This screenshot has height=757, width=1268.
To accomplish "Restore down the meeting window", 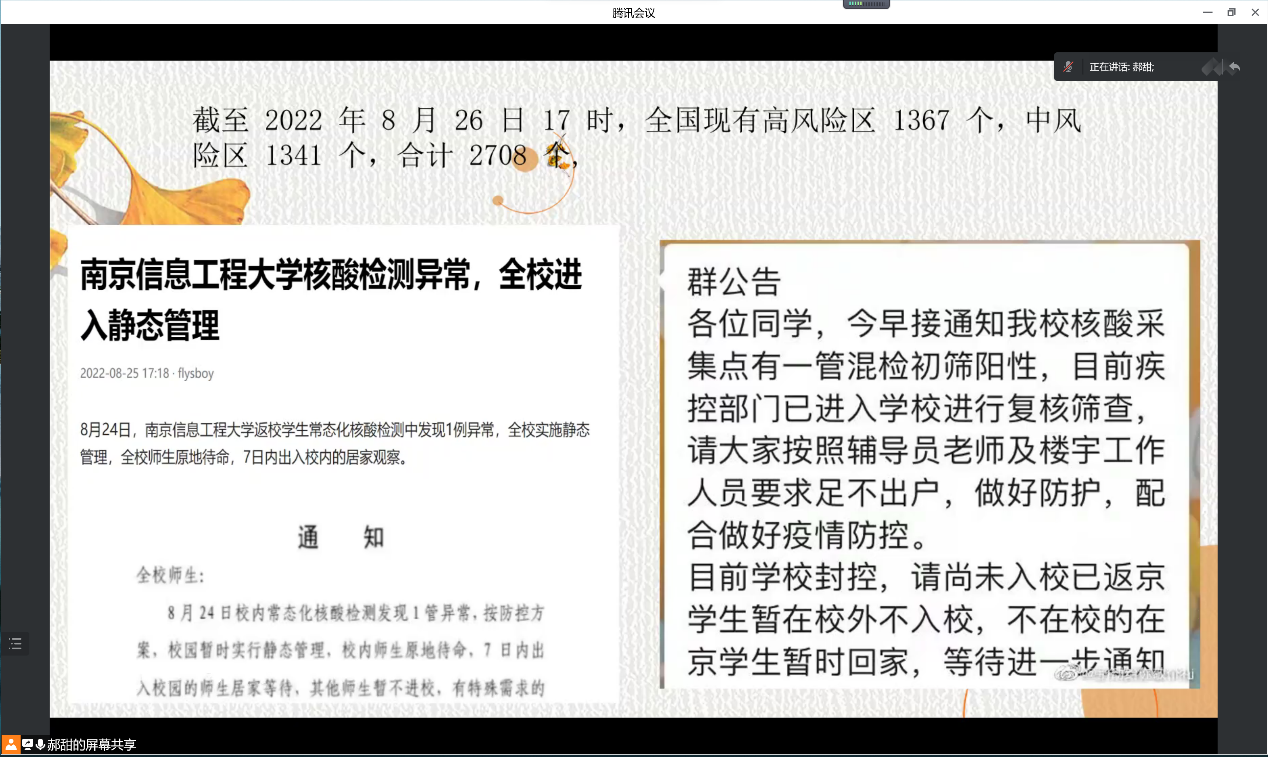I will coord(1231,12).
